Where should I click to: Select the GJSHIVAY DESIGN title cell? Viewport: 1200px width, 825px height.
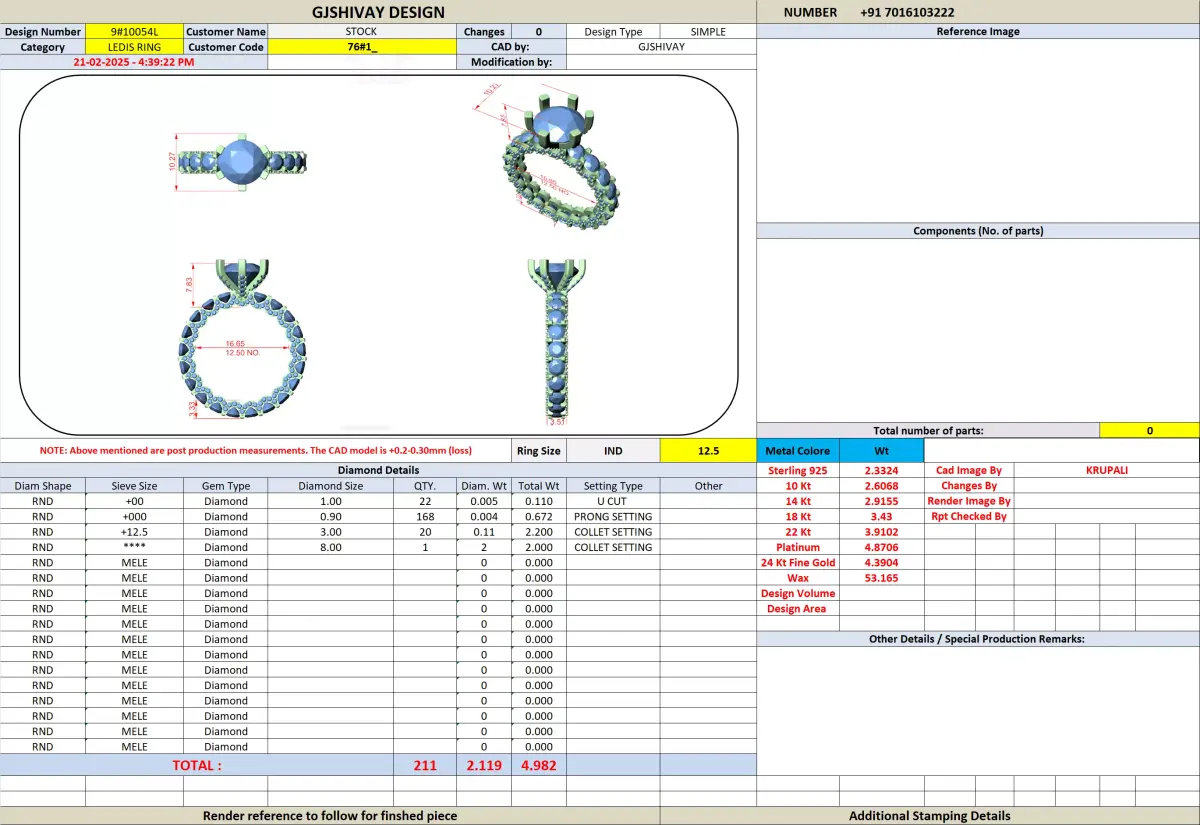[378, 12]
